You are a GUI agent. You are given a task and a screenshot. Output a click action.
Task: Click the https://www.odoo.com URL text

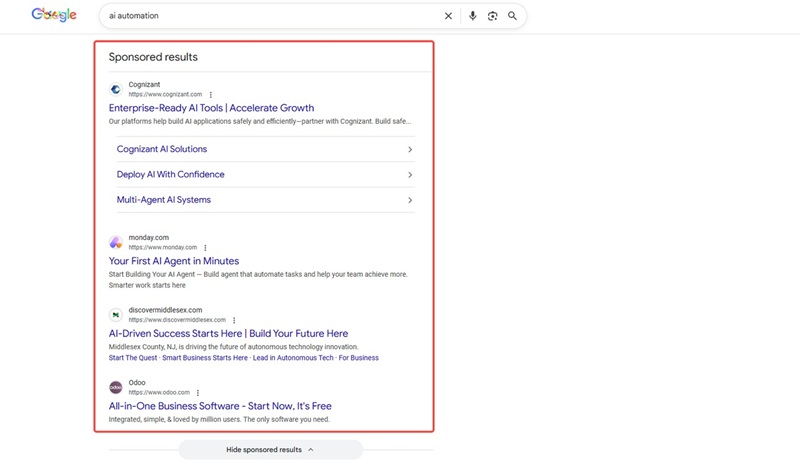pyautogui.click(x=159, y=393)
